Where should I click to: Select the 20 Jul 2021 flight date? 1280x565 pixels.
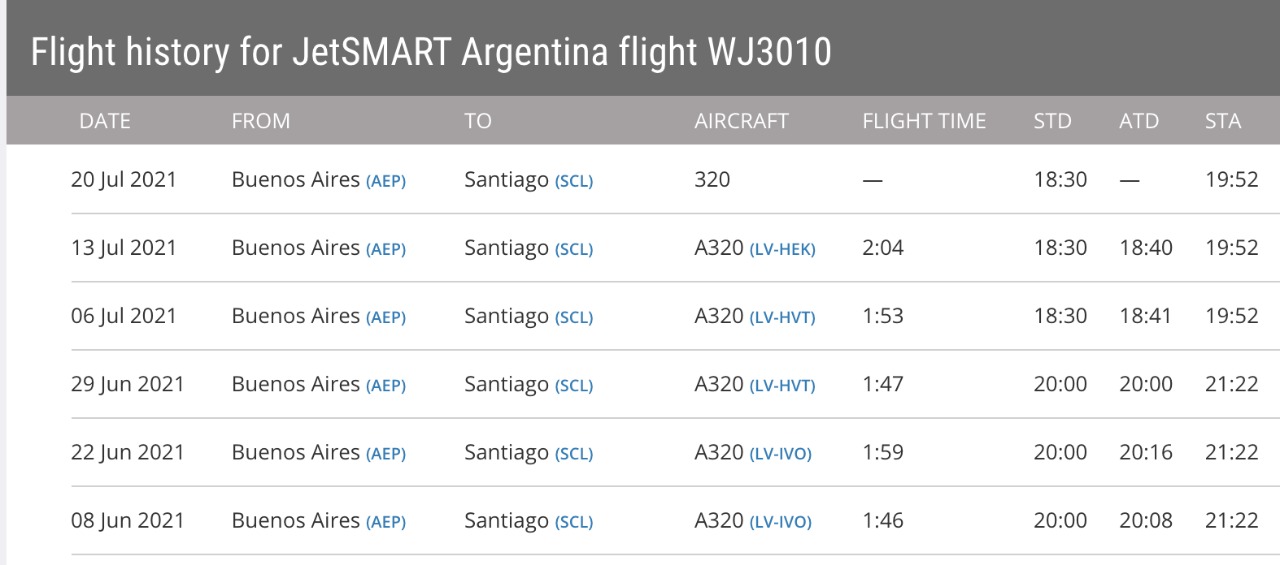click(x=124, y=180)
